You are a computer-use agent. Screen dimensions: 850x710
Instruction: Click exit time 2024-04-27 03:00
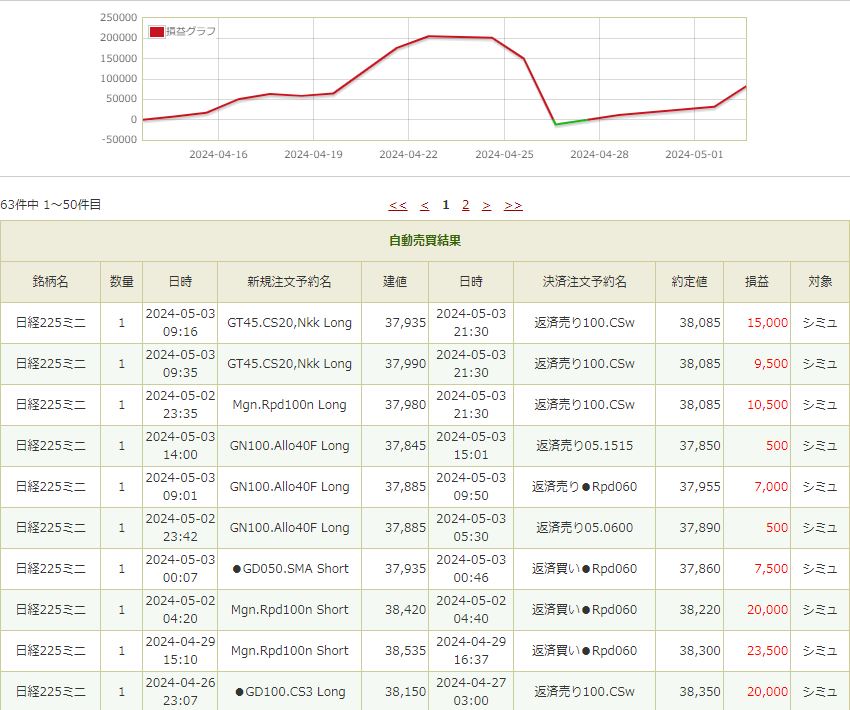(471, 692)
